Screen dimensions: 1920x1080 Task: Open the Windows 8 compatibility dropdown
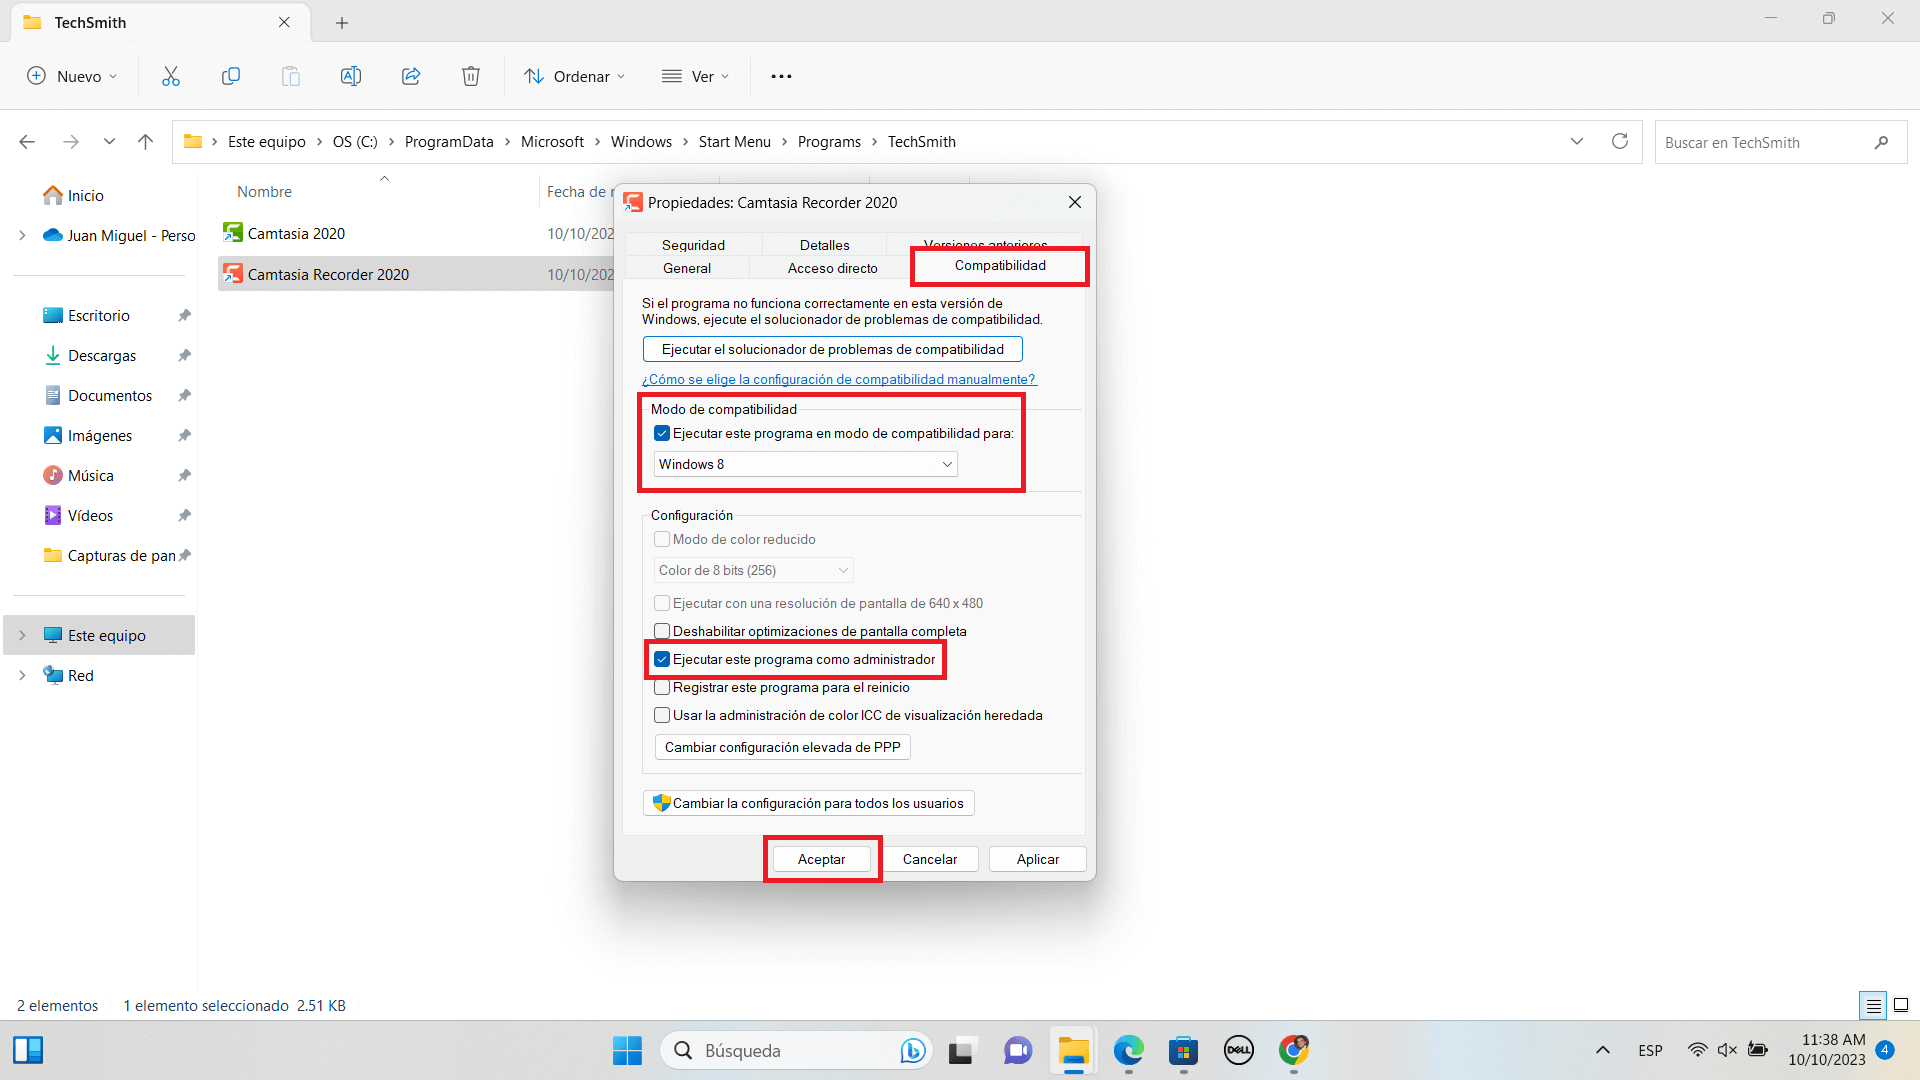805,464
